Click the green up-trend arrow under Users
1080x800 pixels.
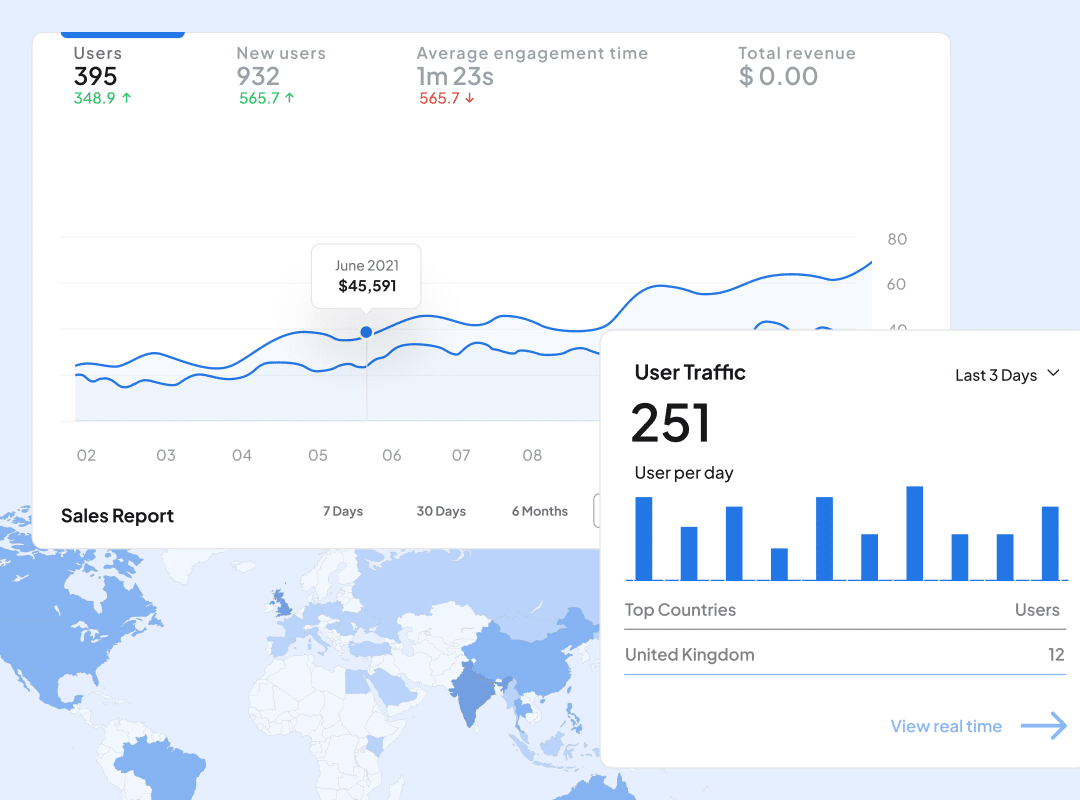click(128, 98)
